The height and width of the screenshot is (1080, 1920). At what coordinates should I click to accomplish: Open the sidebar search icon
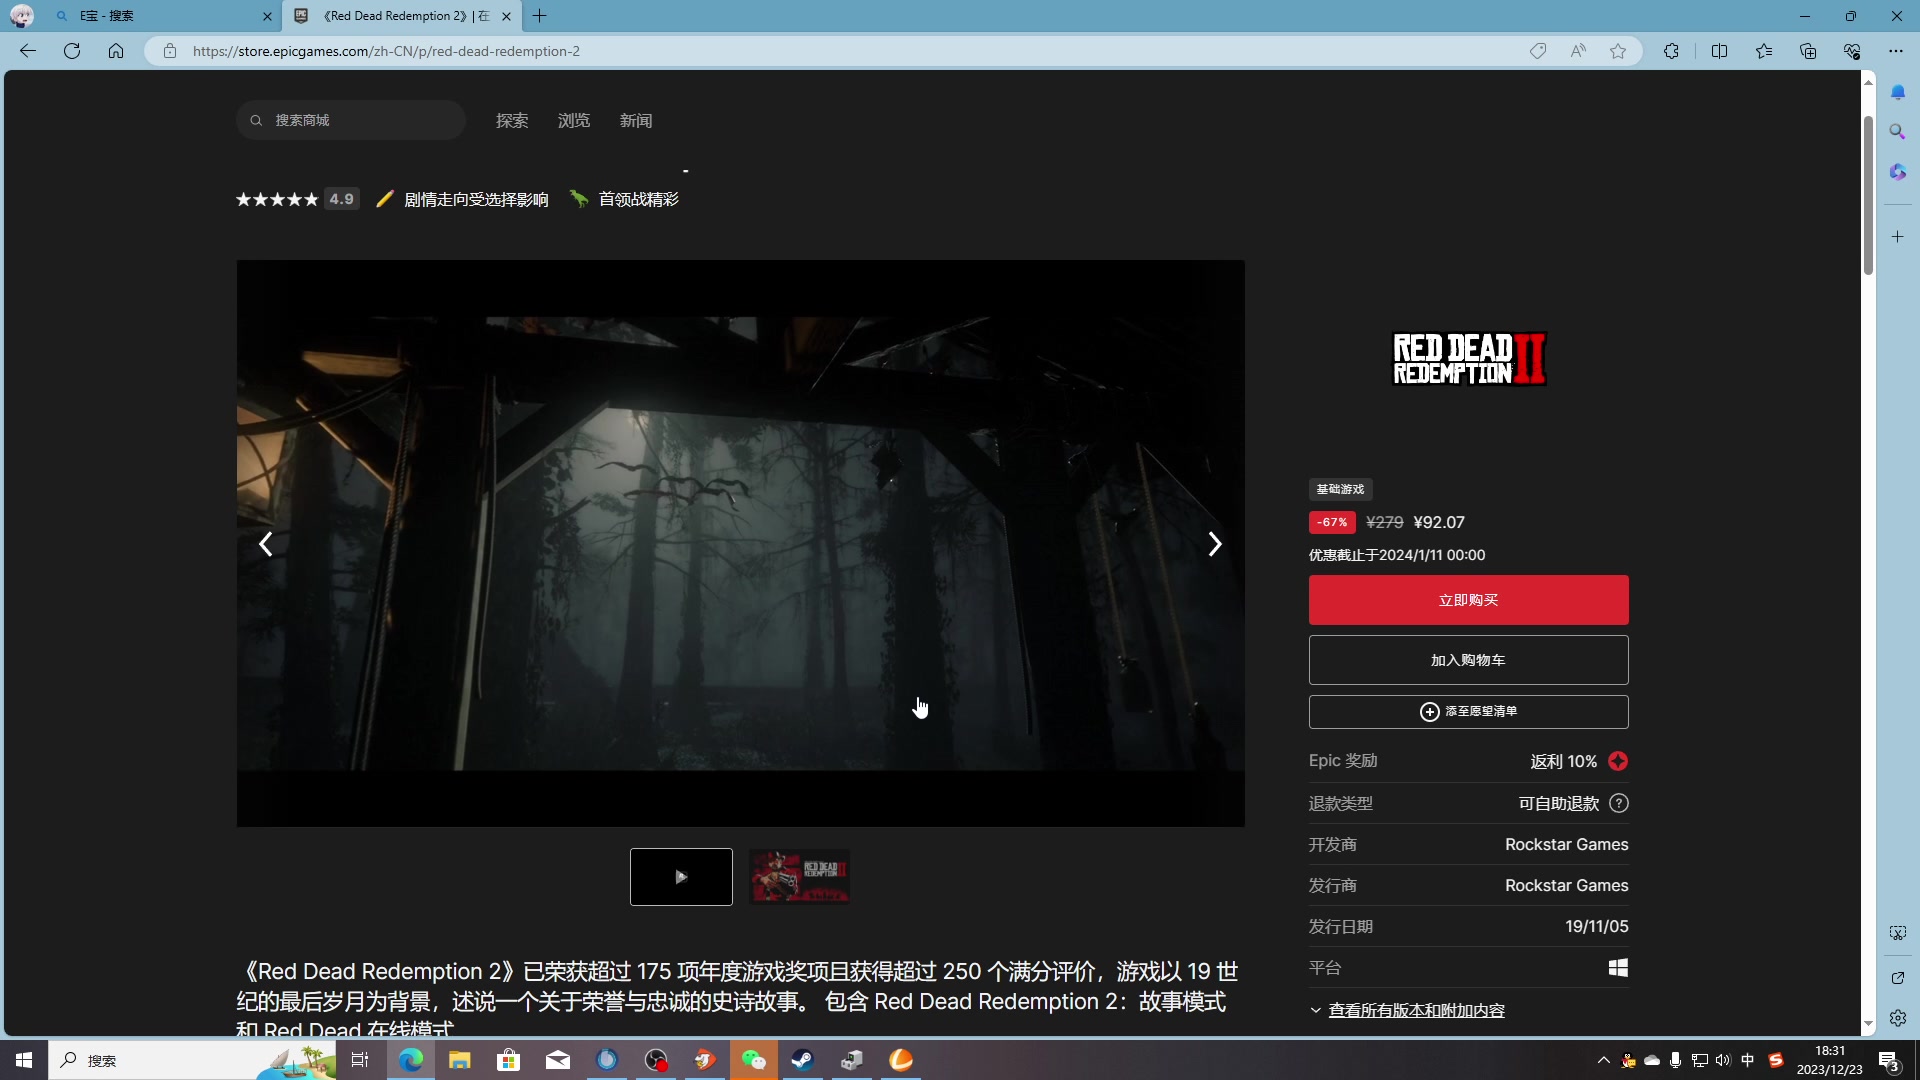1898,132
